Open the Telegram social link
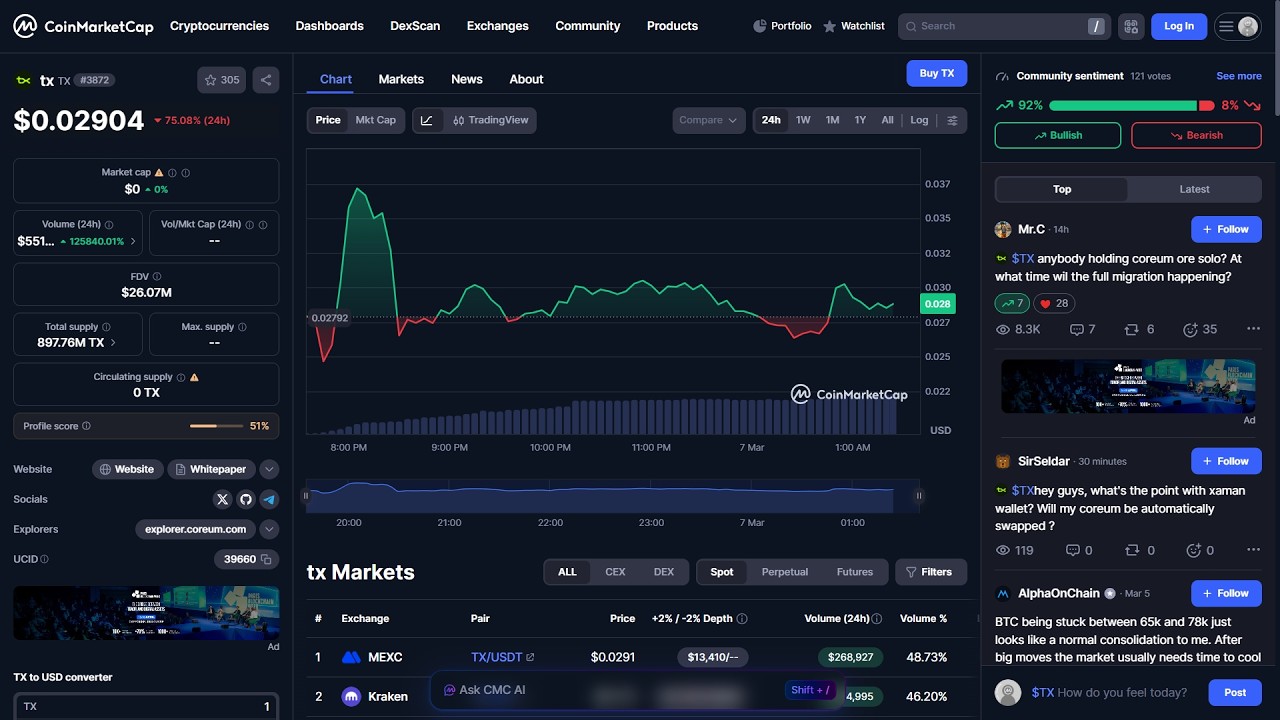 tap(269, 499)
